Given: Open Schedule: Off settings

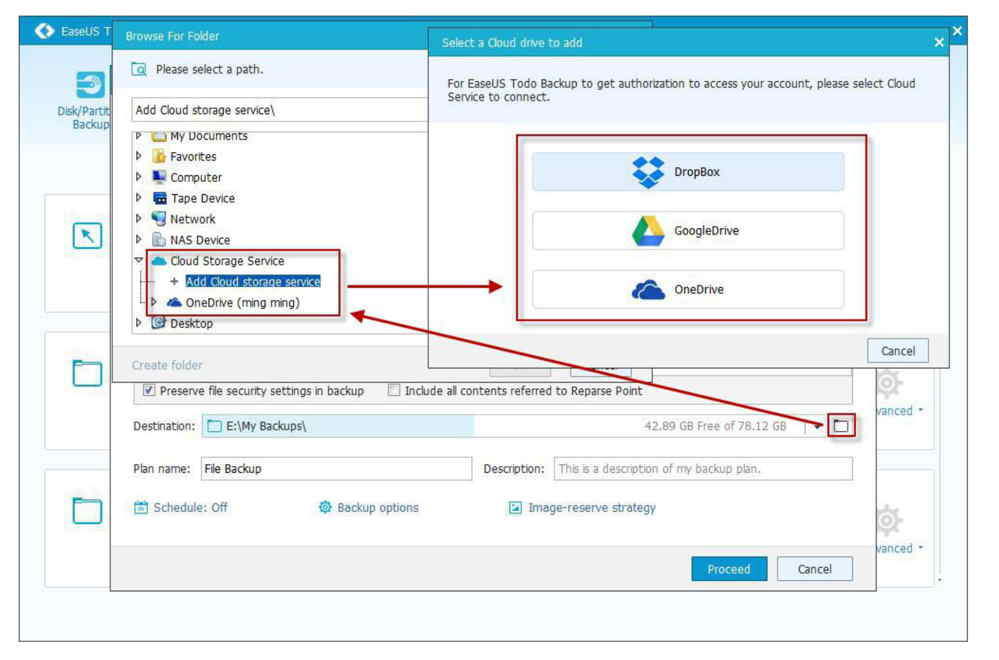Looking at the screenshot, I should (190, 508).
